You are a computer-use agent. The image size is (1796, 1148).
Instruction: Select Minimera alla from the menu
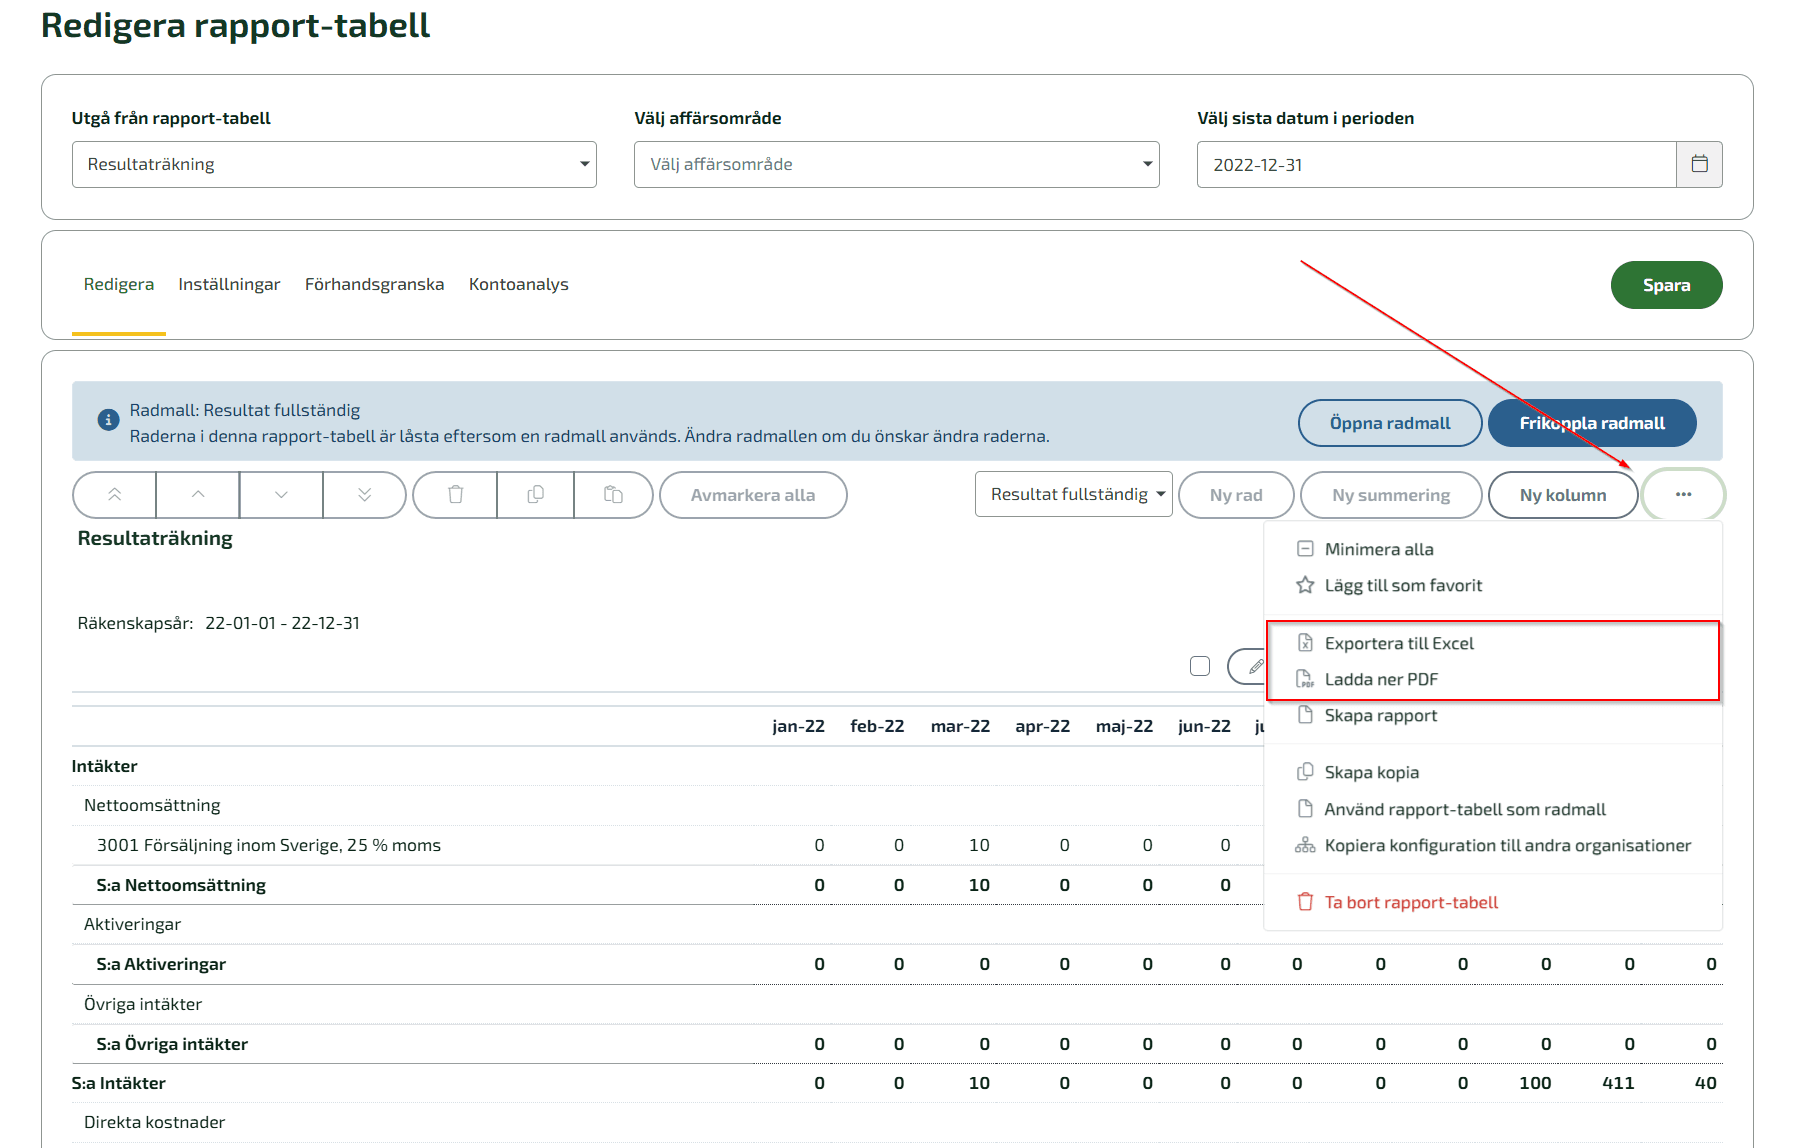click(1493, 549)
